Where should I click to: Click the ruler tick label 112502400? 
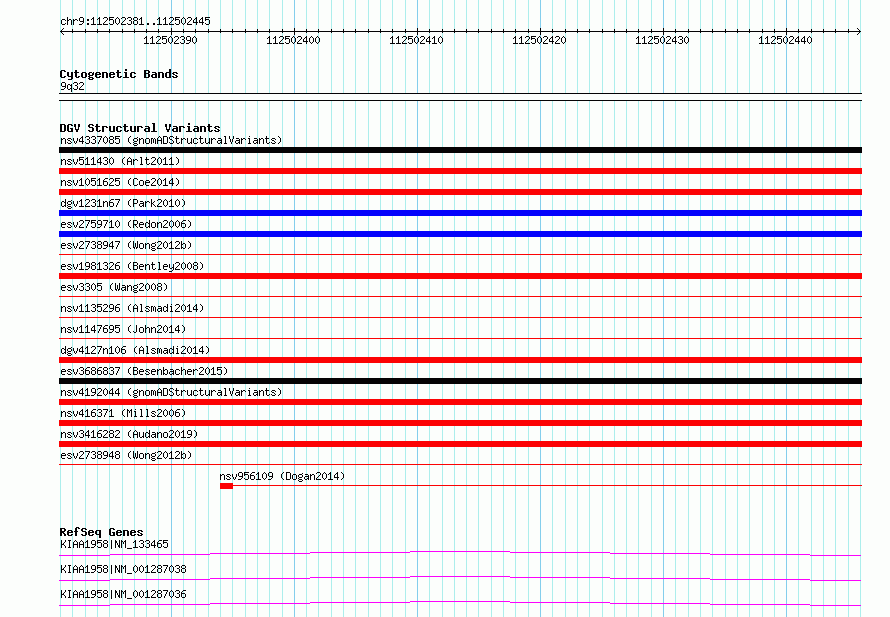(293, 40)
